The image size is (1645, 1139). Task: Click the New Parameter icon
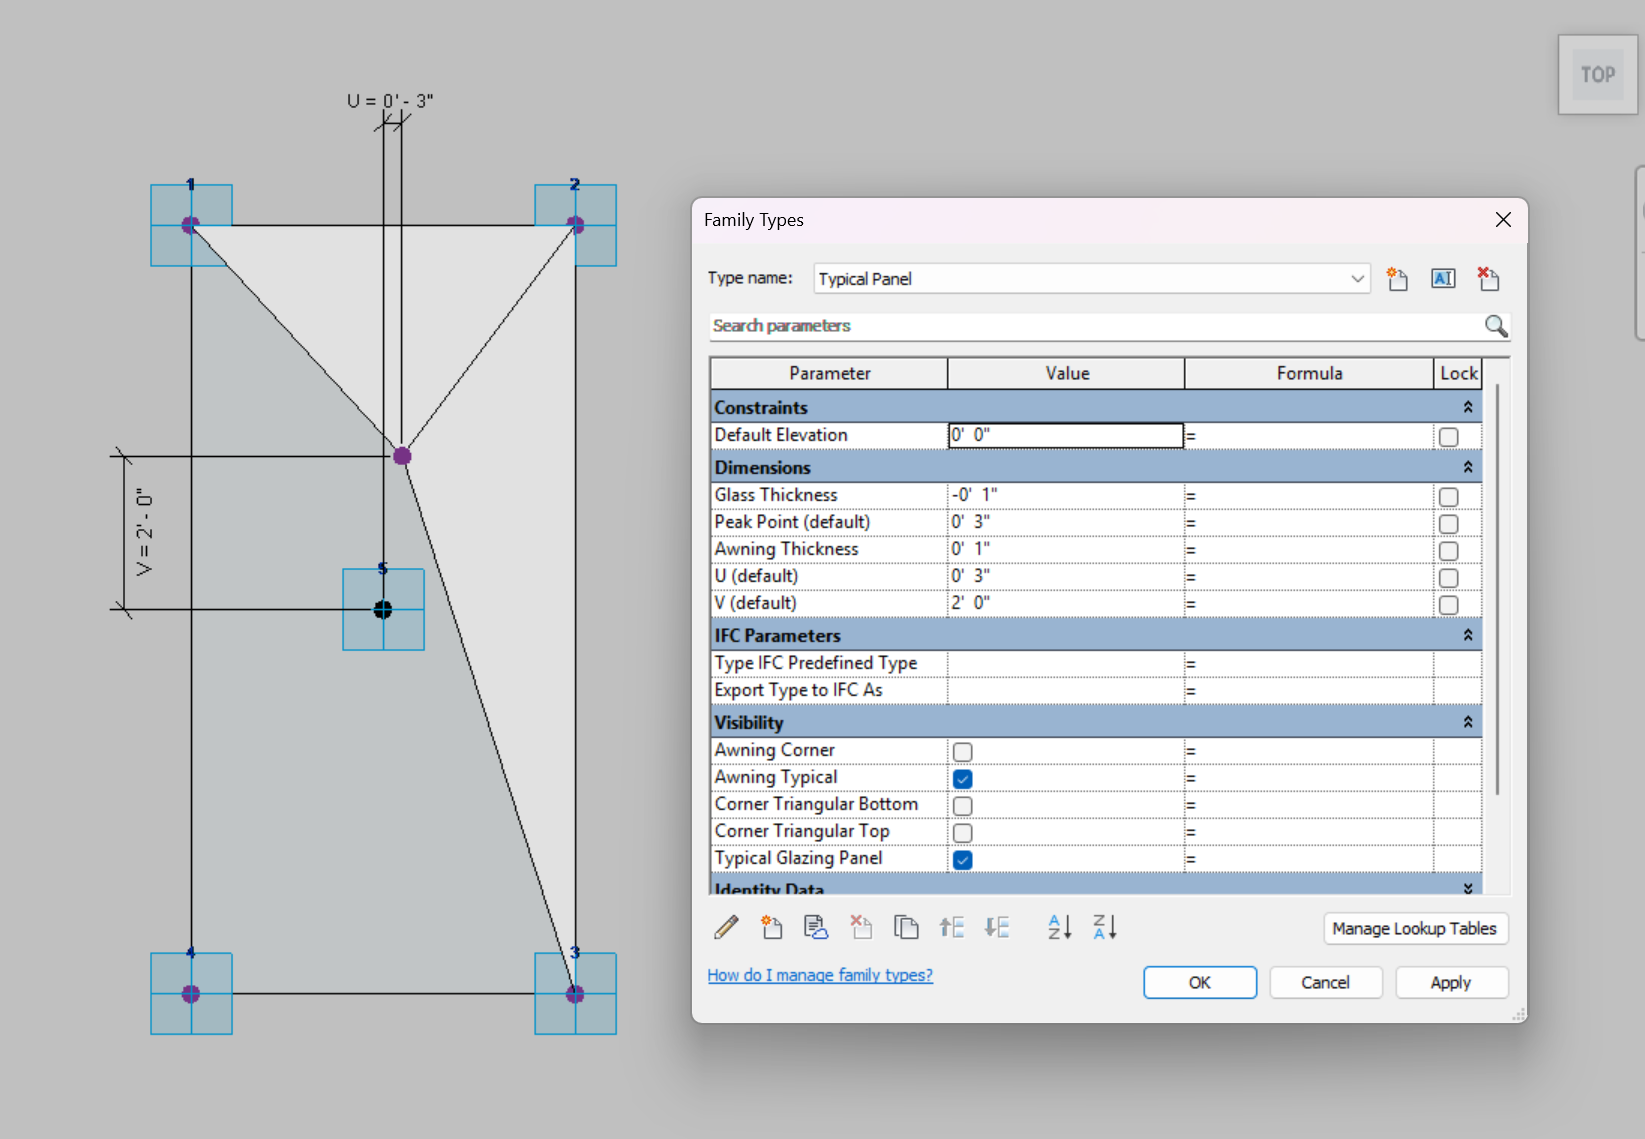(771, 928)
